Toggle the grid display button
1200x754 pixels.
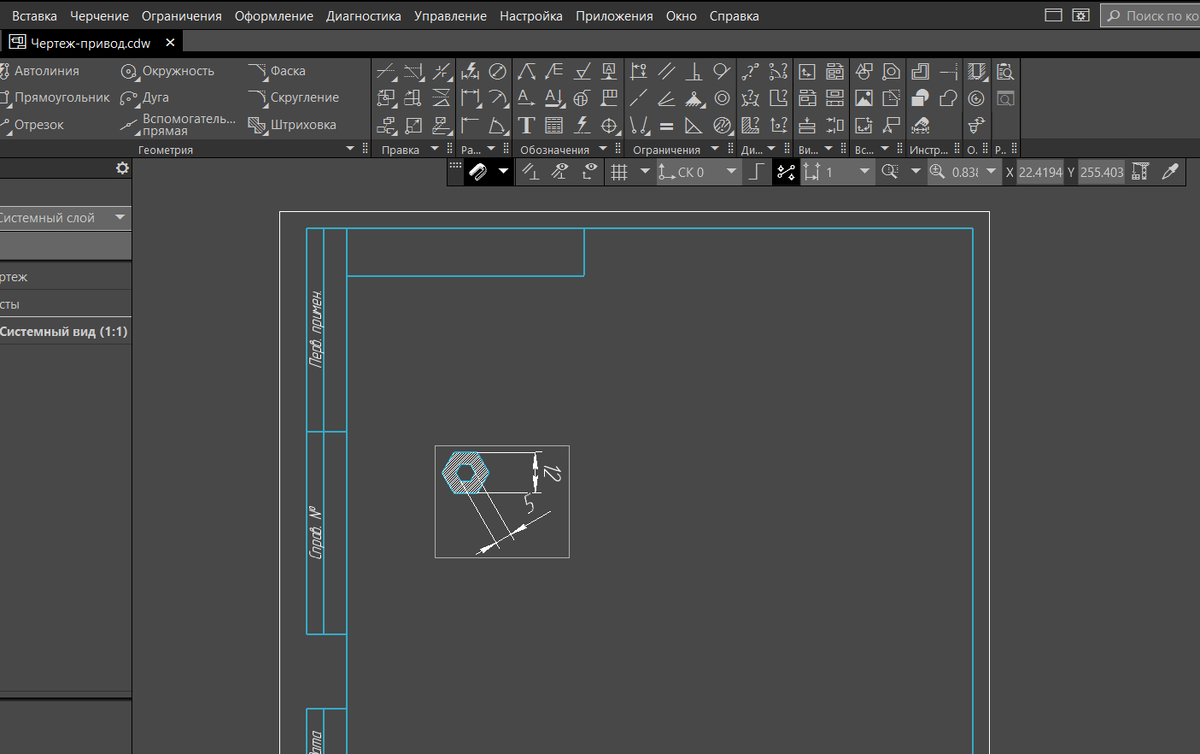[x=619, y=172]
